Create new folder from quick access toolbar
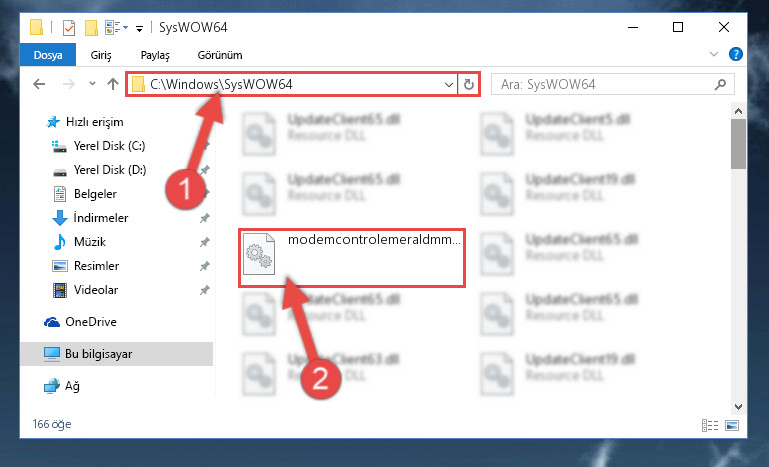 [x=91, y=28]
